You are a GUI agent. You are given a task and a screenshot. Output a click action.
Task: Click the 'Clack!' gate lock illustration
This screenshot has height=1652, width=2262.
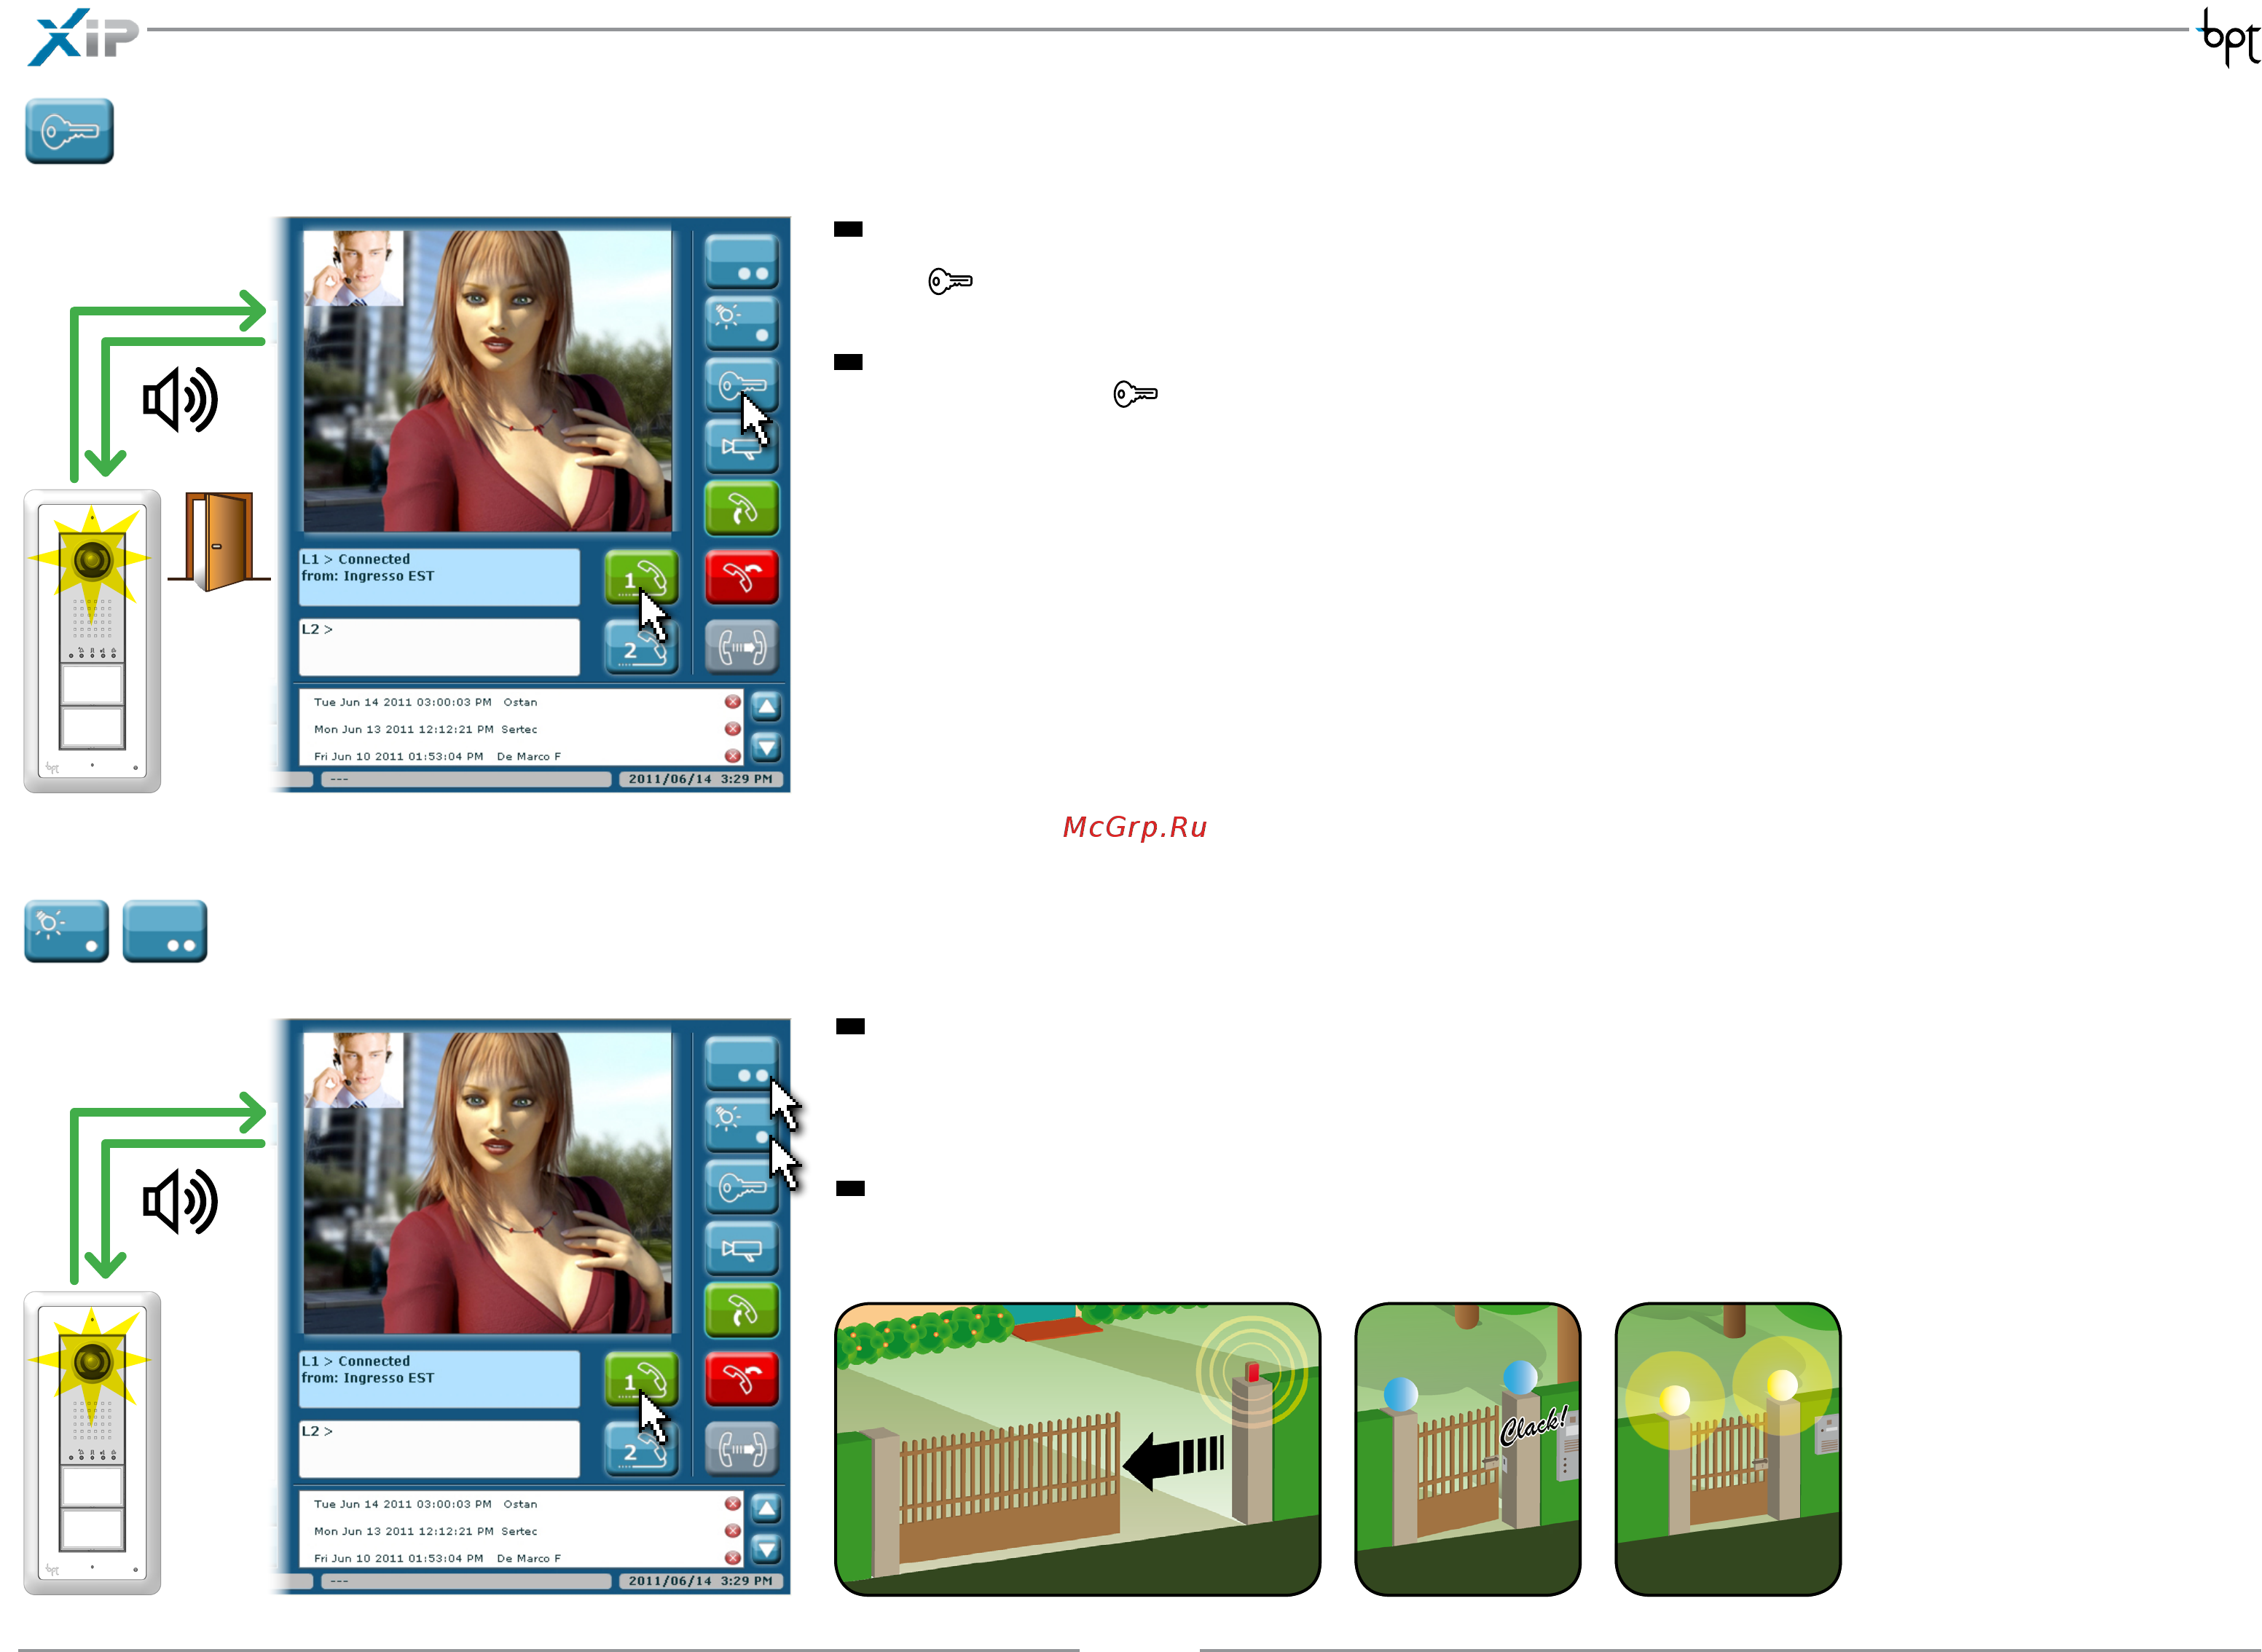[1467, 1449]
